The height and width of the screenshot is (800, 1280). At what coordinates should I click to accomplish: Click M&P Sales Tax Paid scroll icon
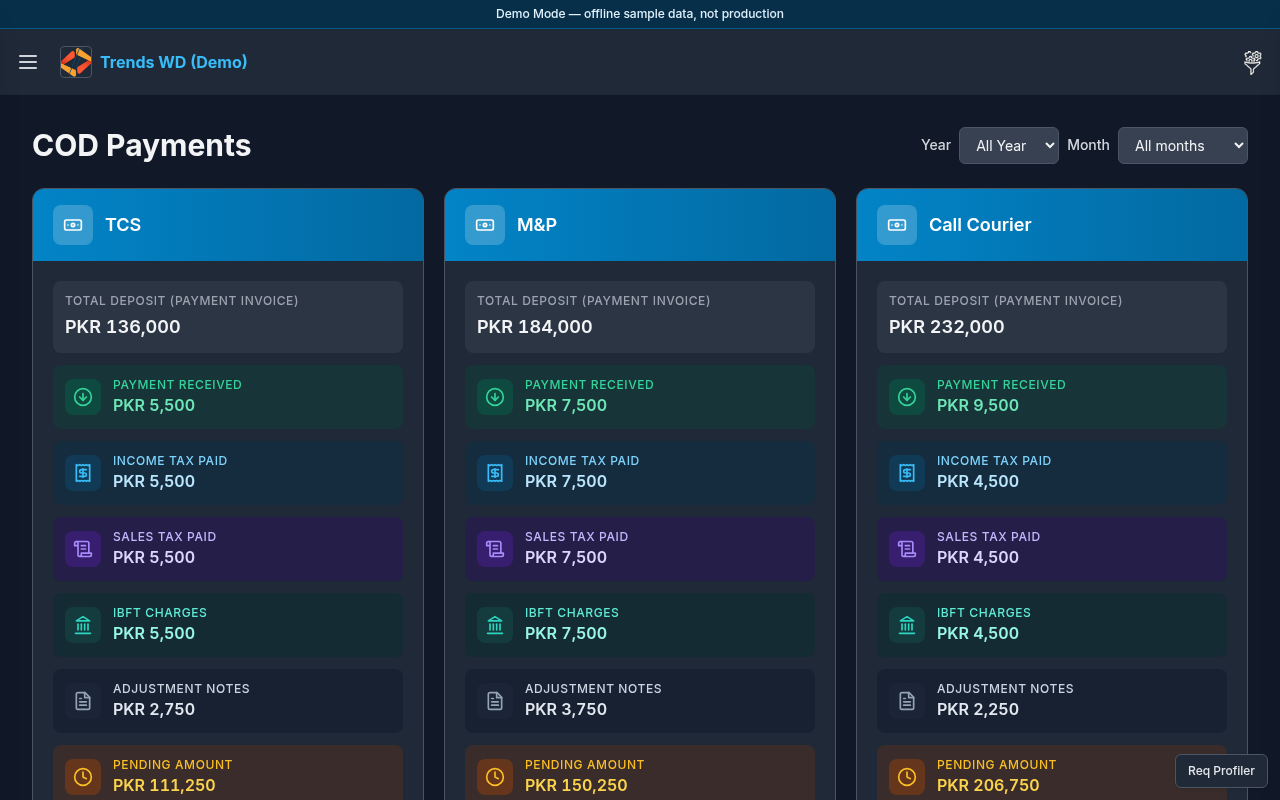(495, 549)
